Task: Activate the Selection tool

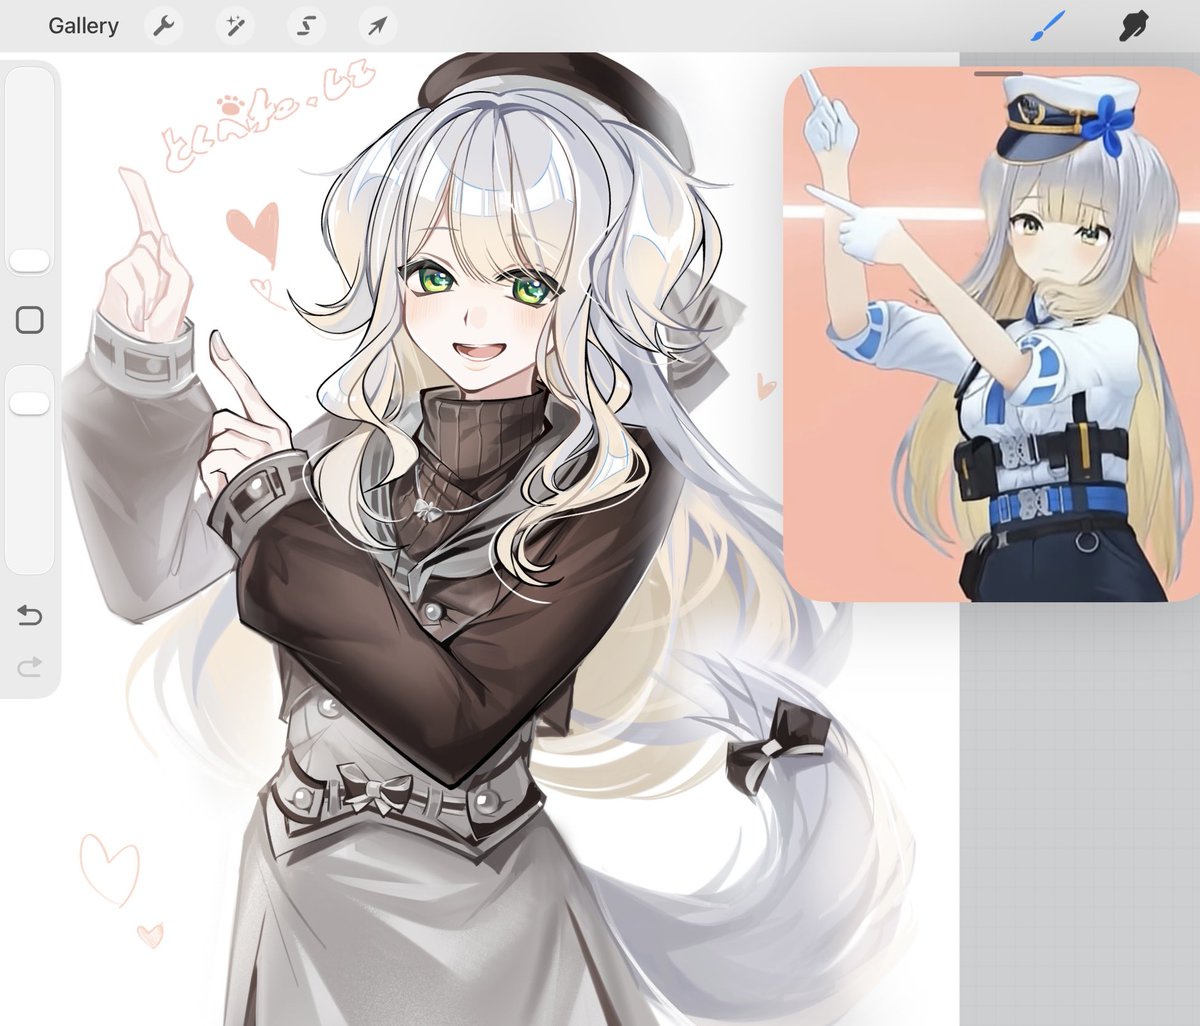Action: 306,26
